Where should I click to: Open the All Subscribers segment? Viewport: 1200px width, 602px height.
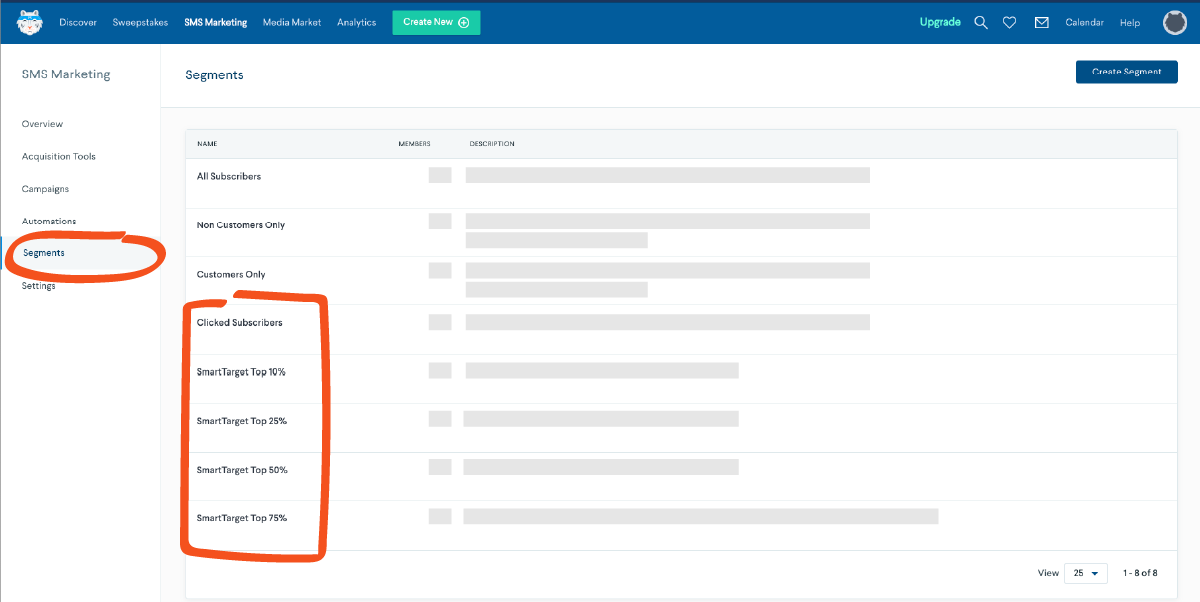click(229, 176)
